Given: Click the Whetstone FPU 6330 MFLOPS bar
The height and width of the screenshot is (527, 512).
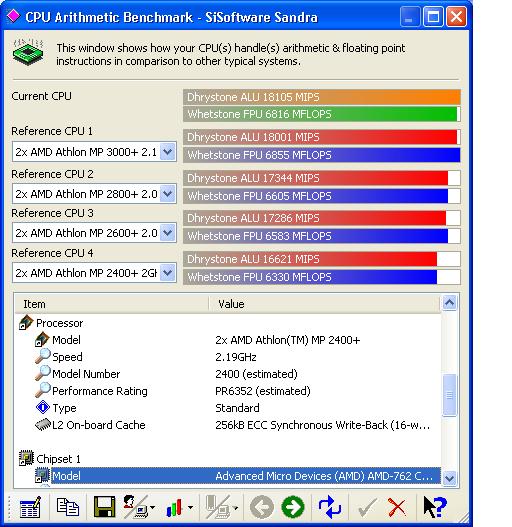Looking at the screenshot, I should coord(322,277).
